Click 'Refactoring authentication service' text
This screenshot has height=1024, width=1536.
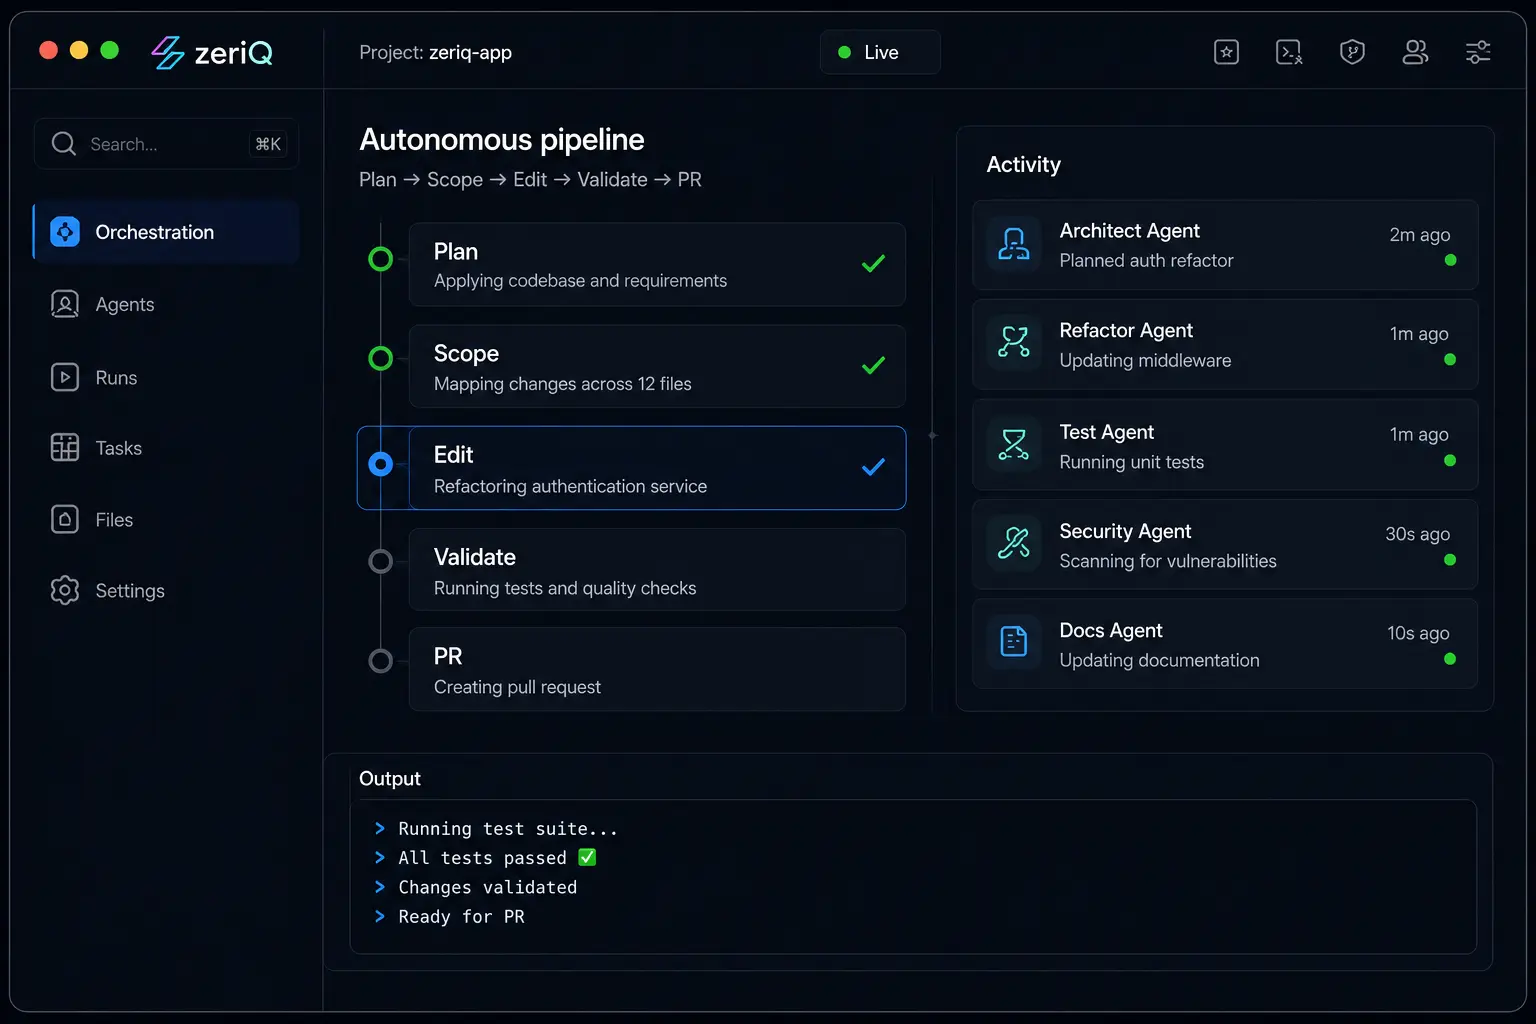pos(570,486)
